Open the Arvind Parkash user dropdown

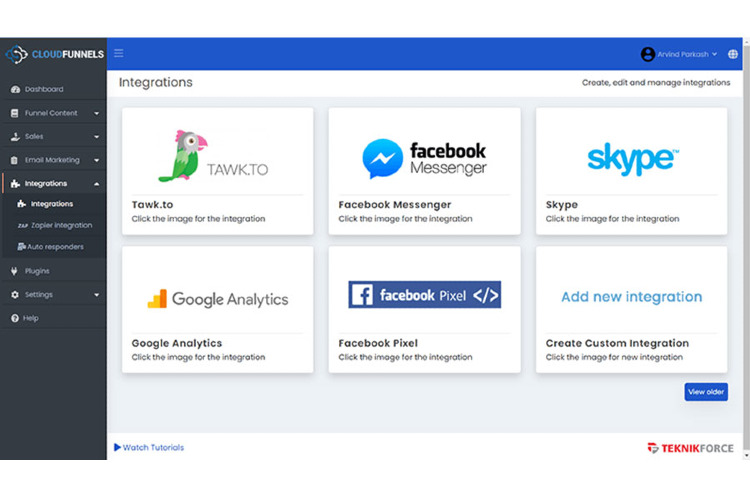click(679, 54)
